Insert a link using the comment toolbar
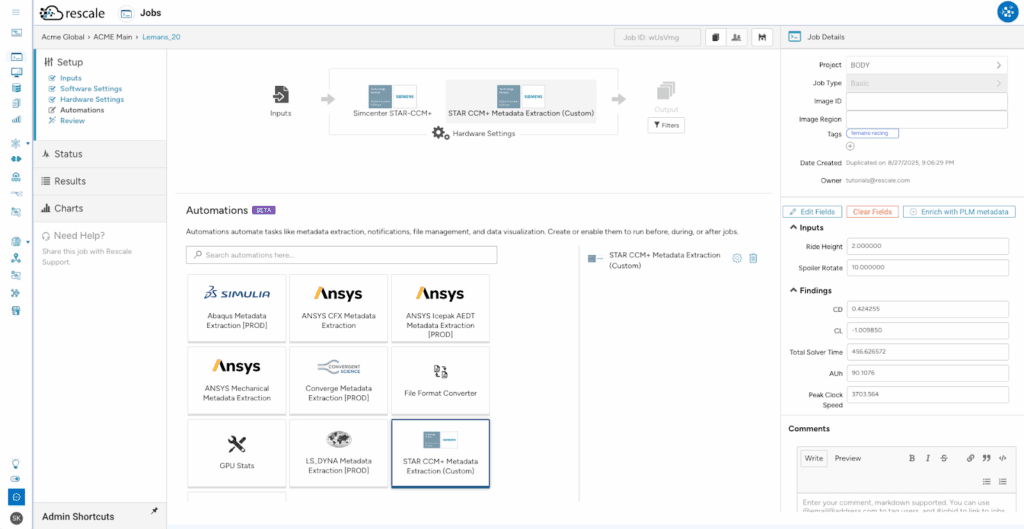The height and width of the screenshot is (529, 1024). pos(970,458)
